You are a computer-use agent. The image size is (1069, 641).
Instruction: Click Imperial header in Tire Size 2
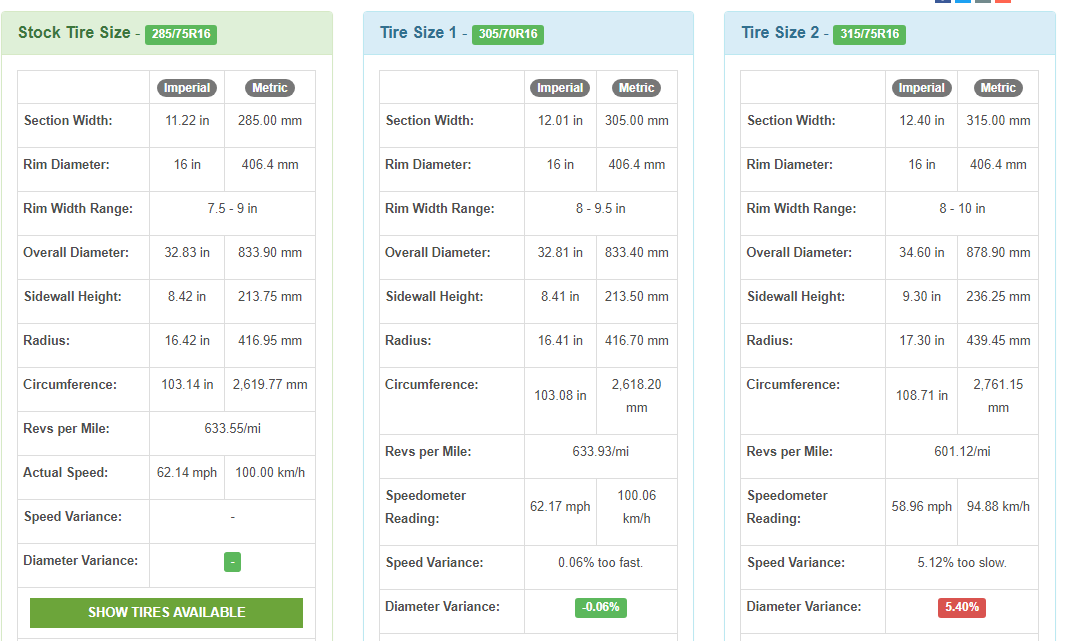(921, 88)
